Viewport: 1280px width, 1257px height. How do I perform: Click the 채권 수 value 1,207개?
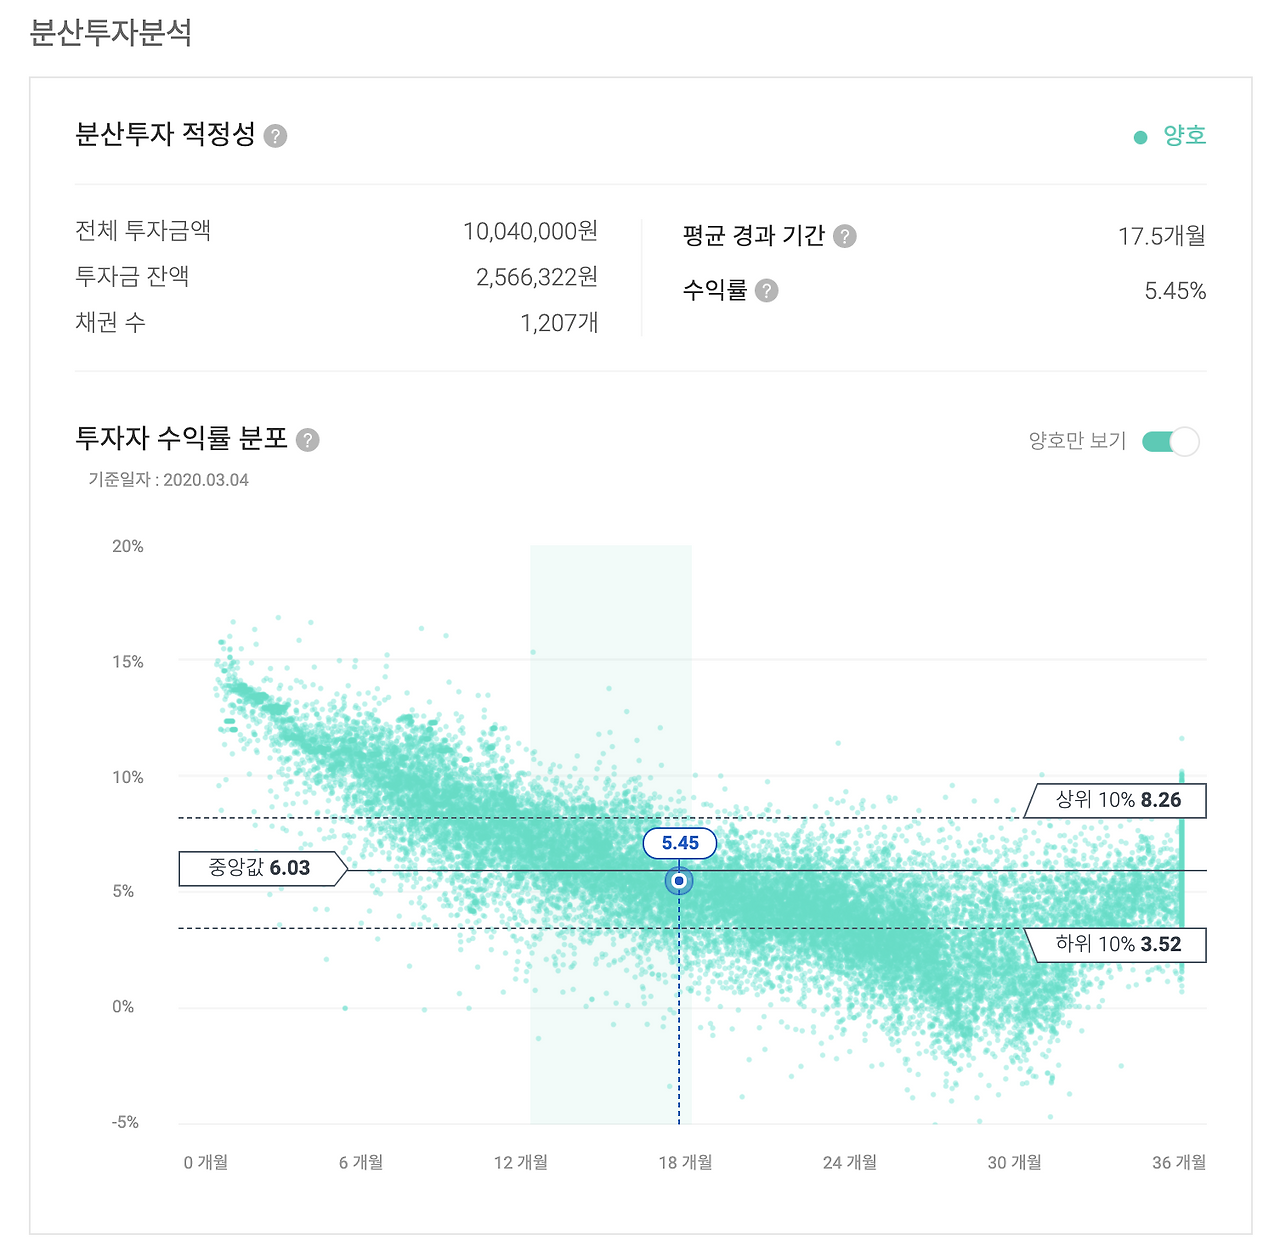(559, 322)
